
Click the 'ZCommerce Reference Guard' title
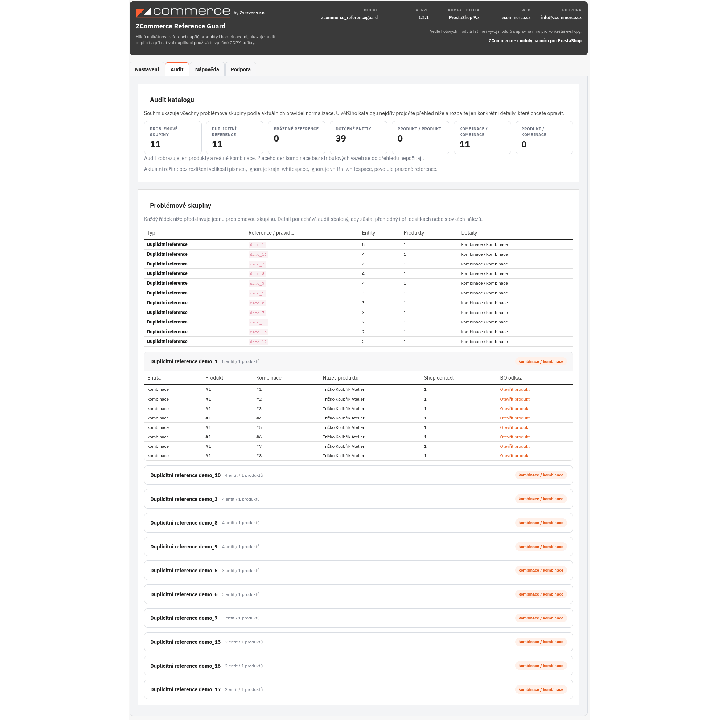180,26
